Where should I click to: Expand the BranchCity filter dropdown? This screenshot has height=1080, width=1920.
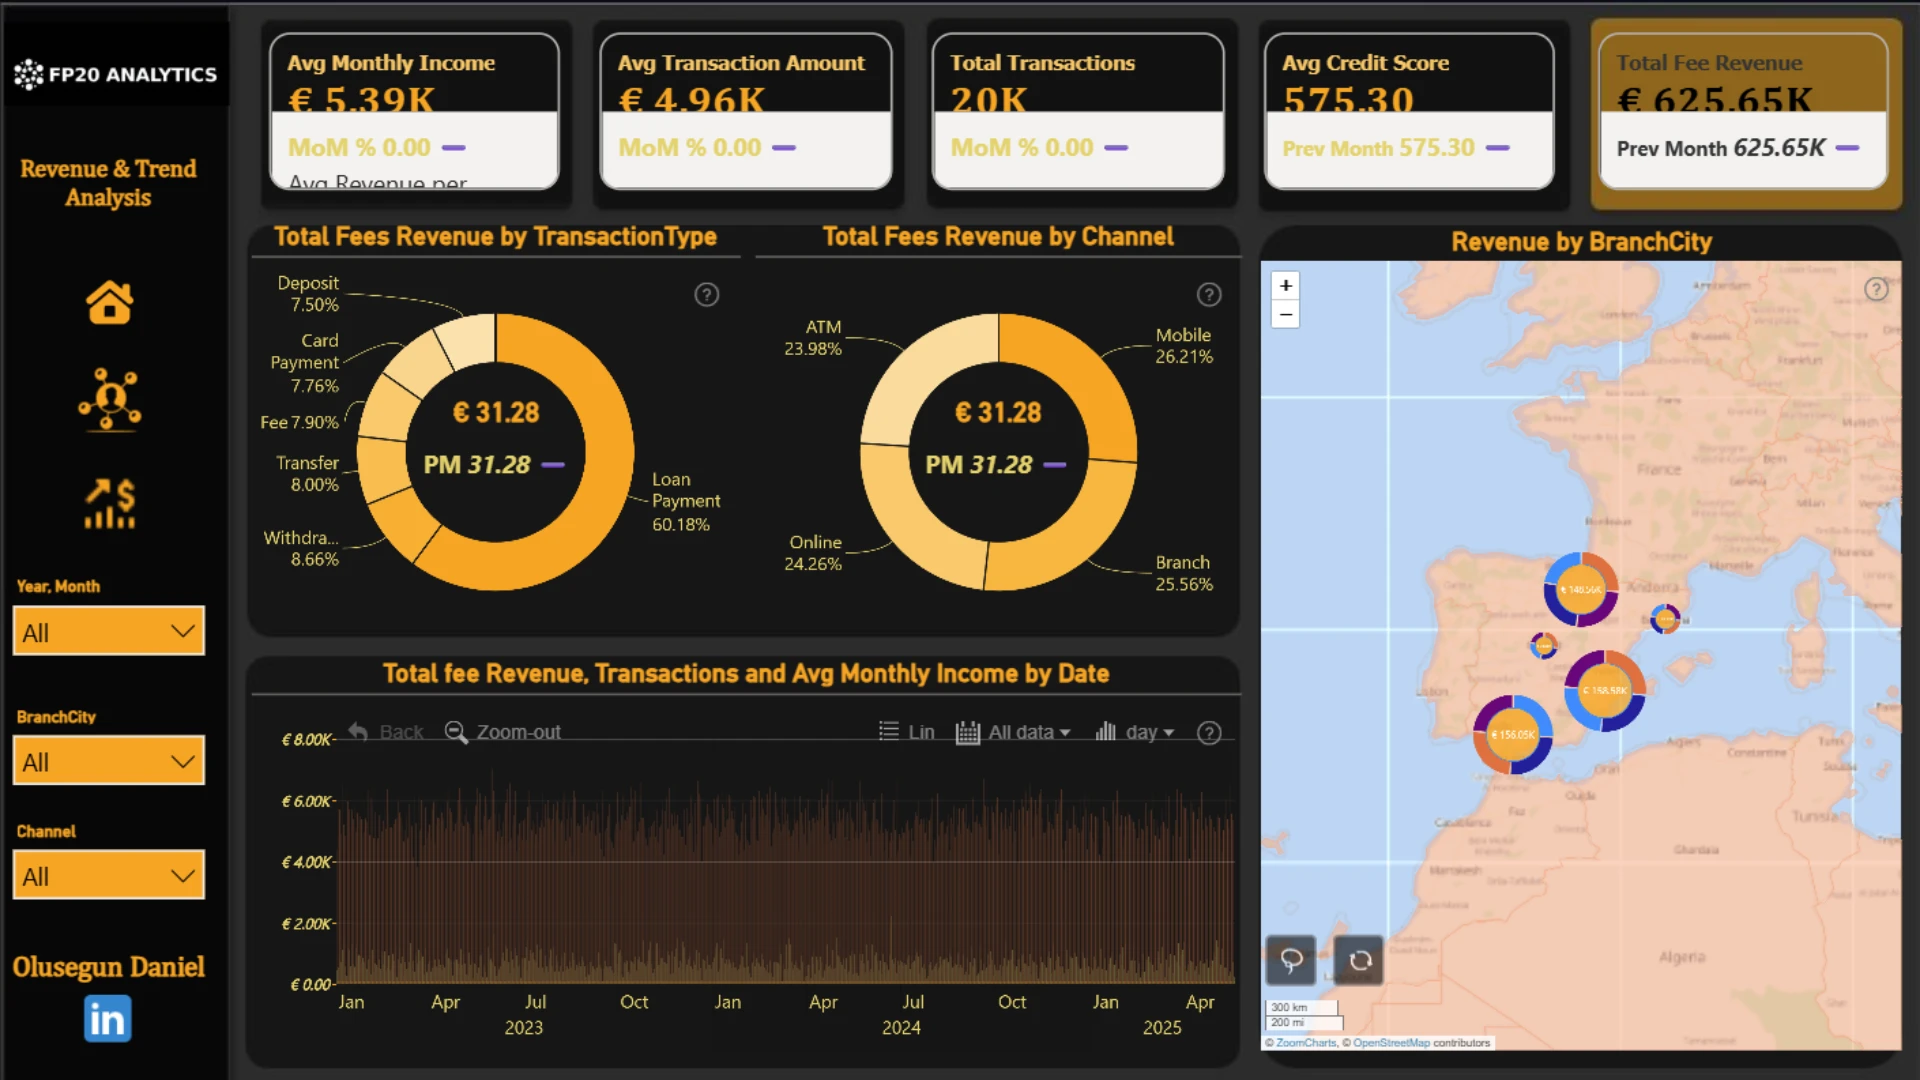pyautogui.click(x=109, y=761)
